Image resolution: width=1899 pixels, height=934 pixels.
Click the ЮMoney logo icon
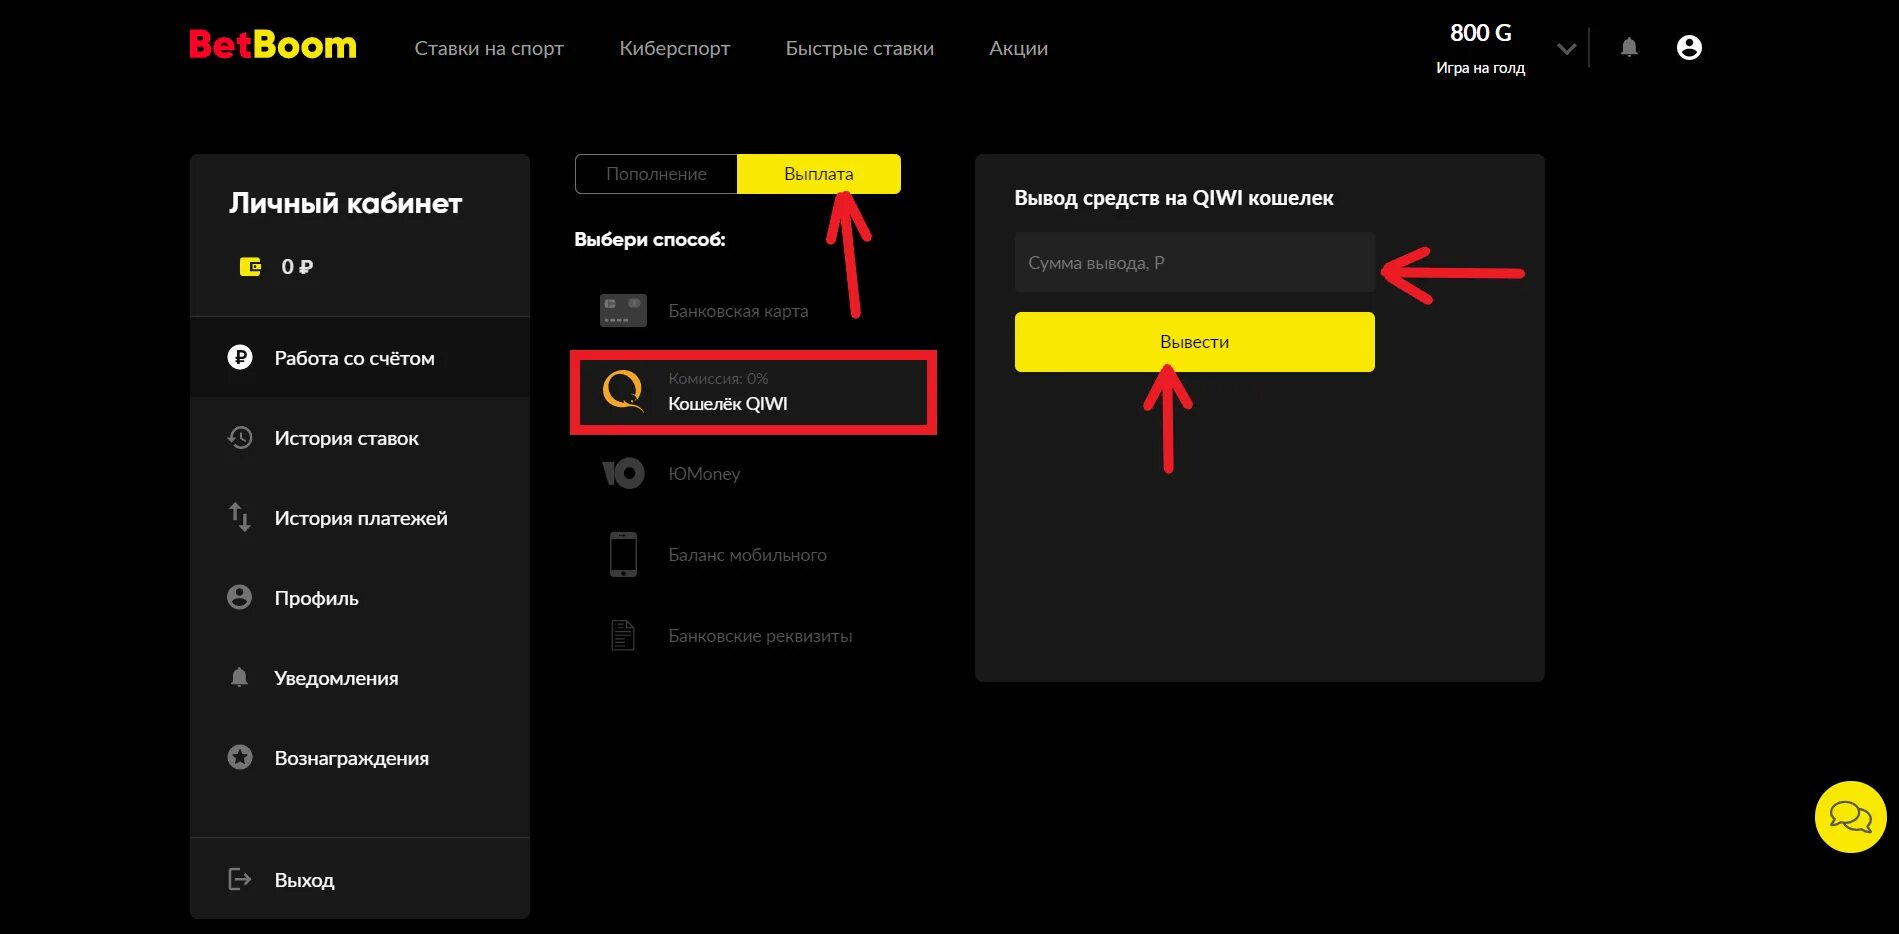623,473
